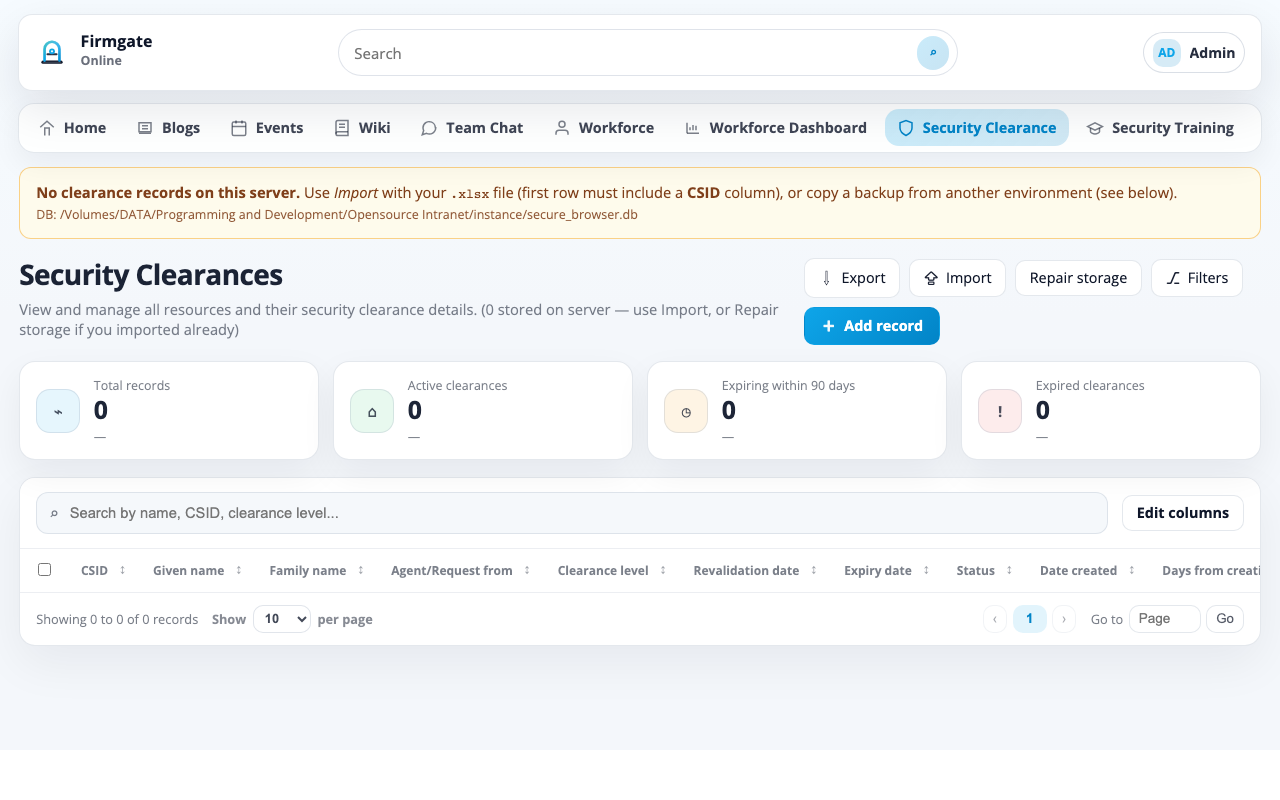Open the Wiki tab
1280x800 pixels.
tap(362, 128)
